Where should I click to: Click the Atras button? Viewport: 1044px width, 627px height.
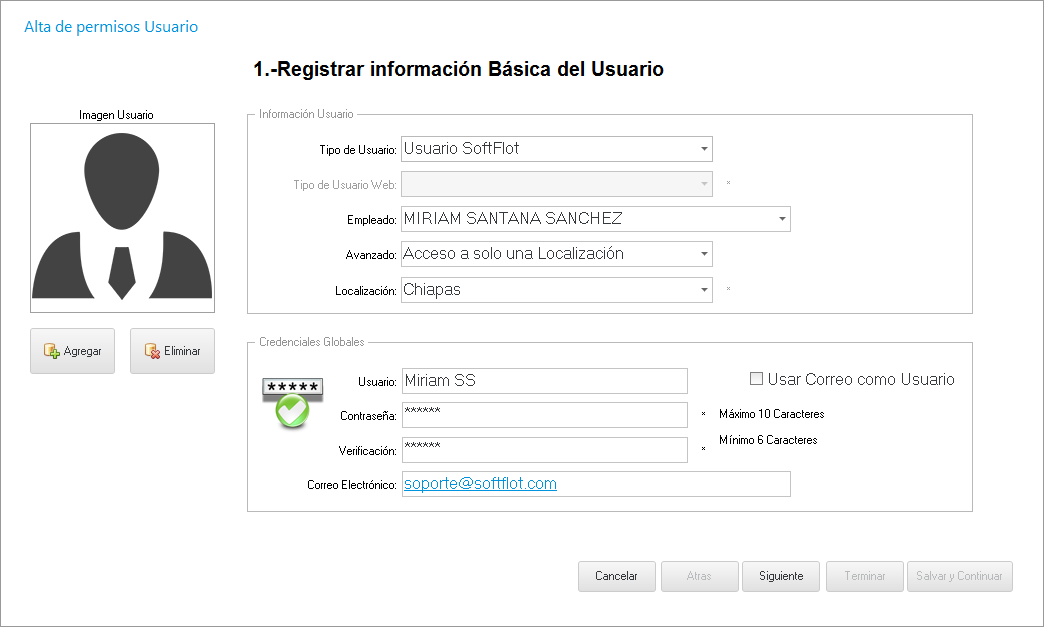pos(699,576)
